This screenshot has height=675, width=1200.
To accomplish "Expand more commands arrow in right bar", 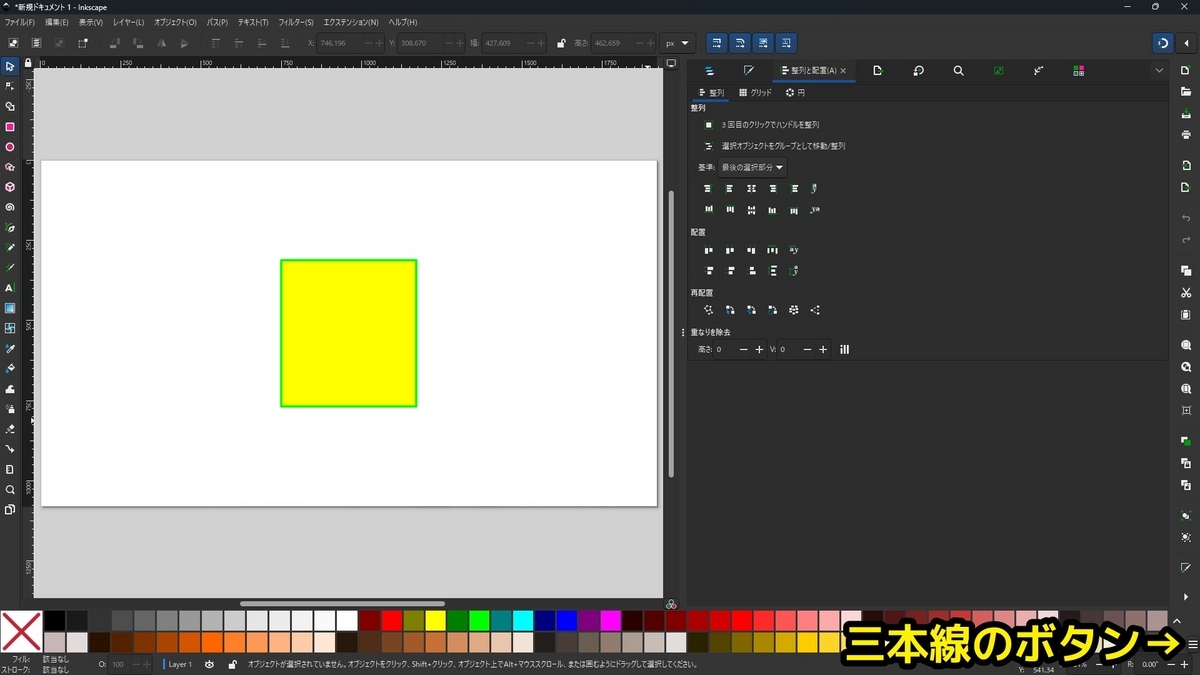I will (1186, 596).
